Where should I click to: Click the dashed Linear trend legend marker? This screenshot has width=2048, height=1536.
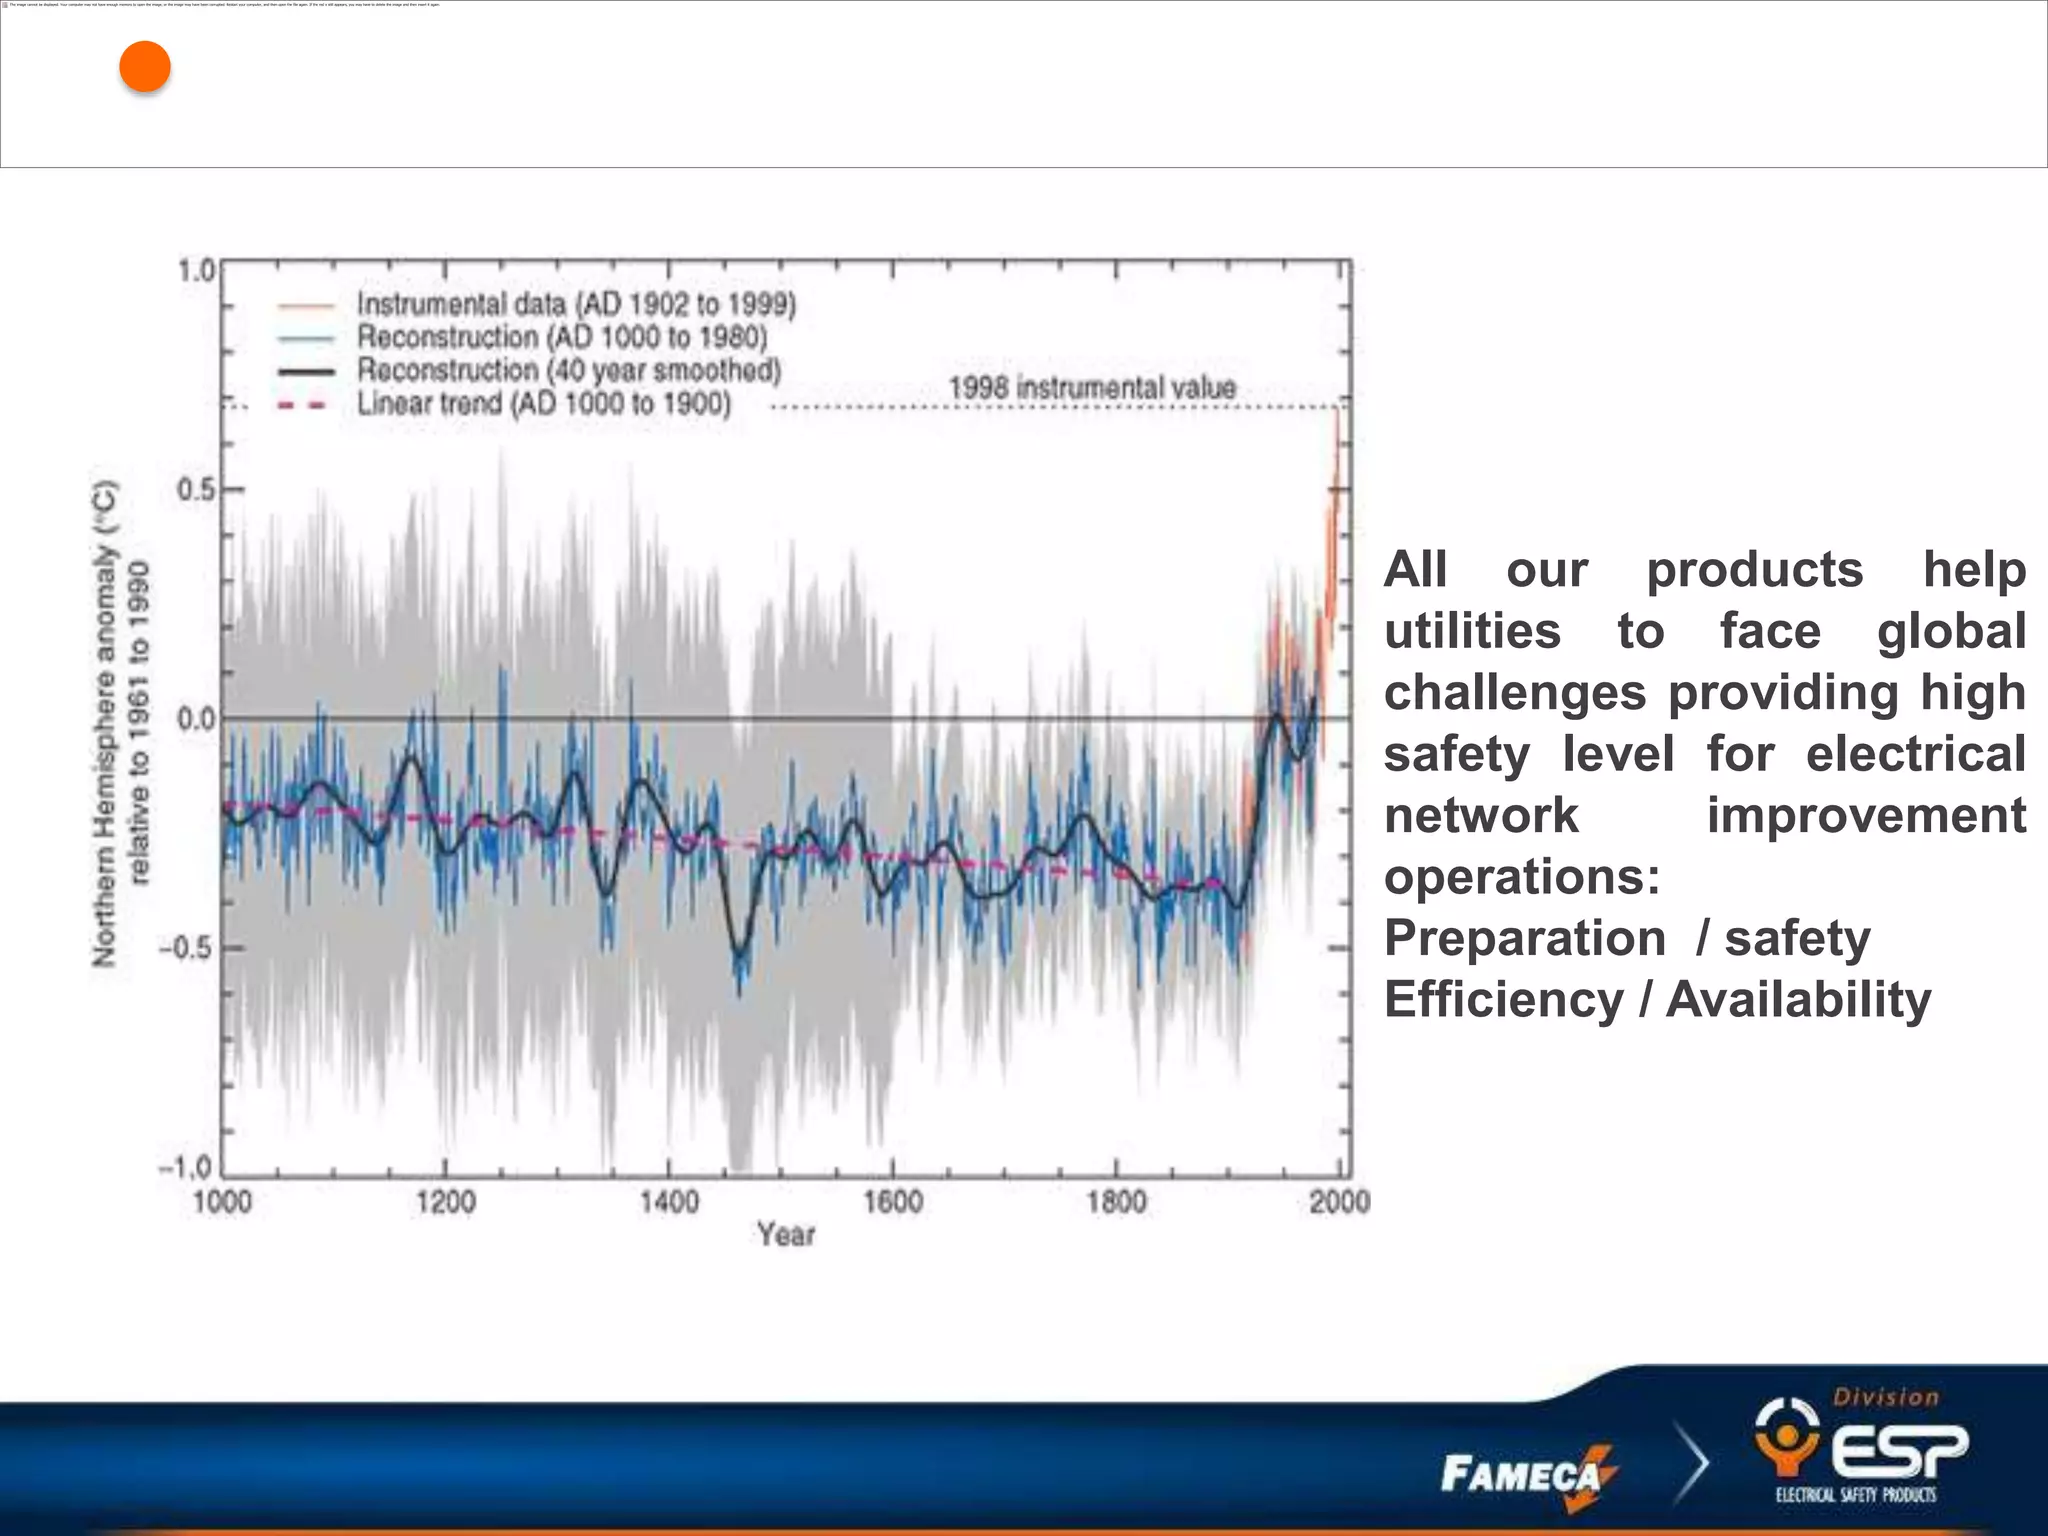[x=303, y=405]
